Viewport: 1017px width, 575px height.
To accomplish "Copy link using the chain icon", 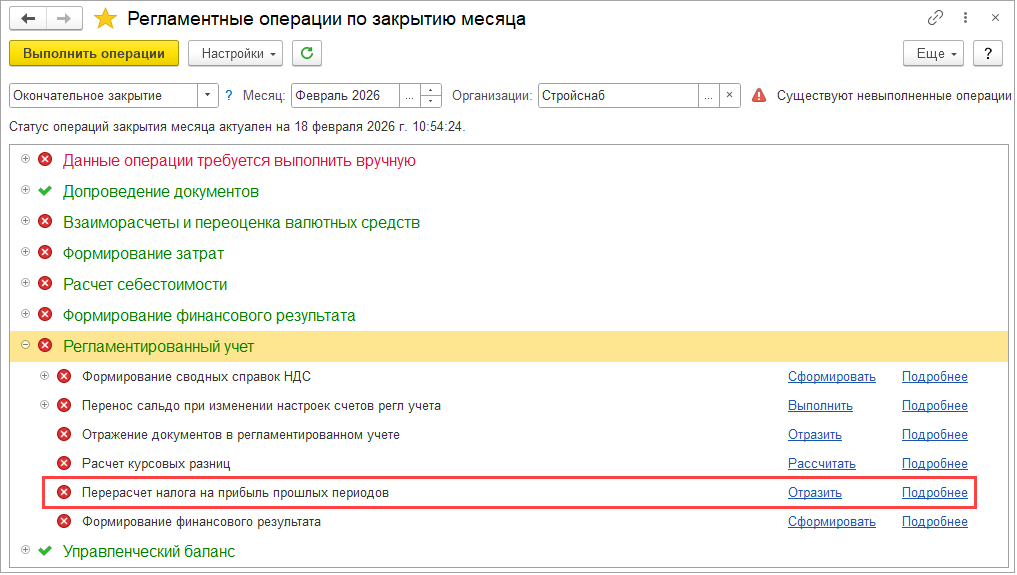I will coord(936,18).
